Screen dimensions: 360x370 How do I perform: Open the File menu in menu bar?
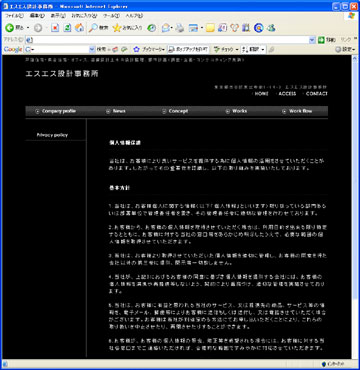click(x=14, y=16)
